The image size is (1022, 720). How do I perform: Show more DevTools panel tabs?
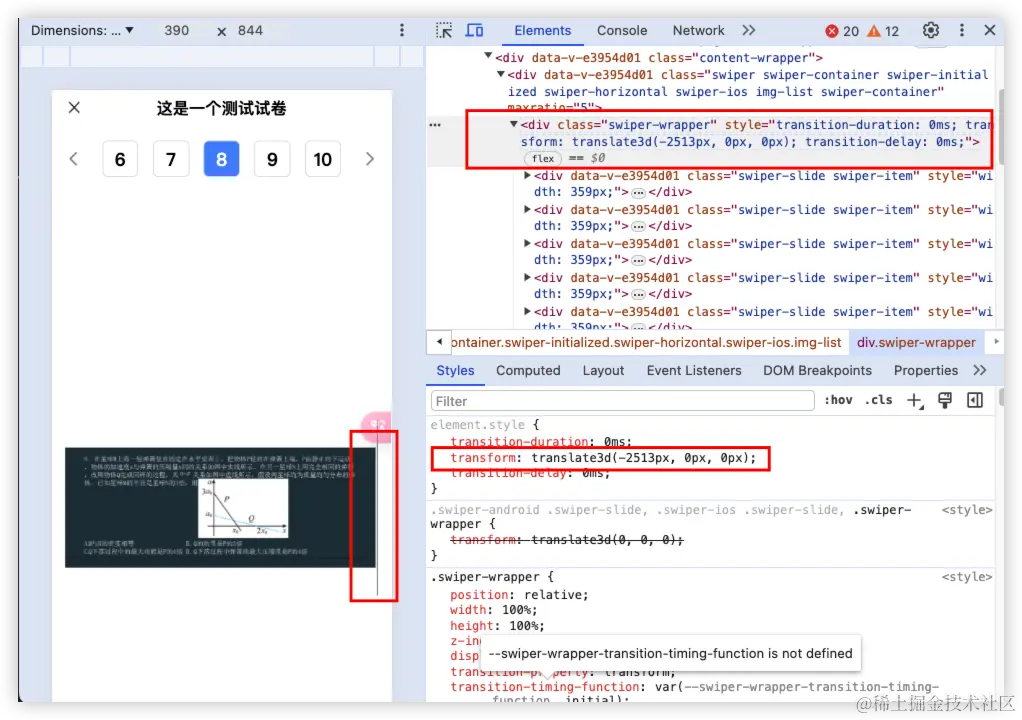coord(748,31)
